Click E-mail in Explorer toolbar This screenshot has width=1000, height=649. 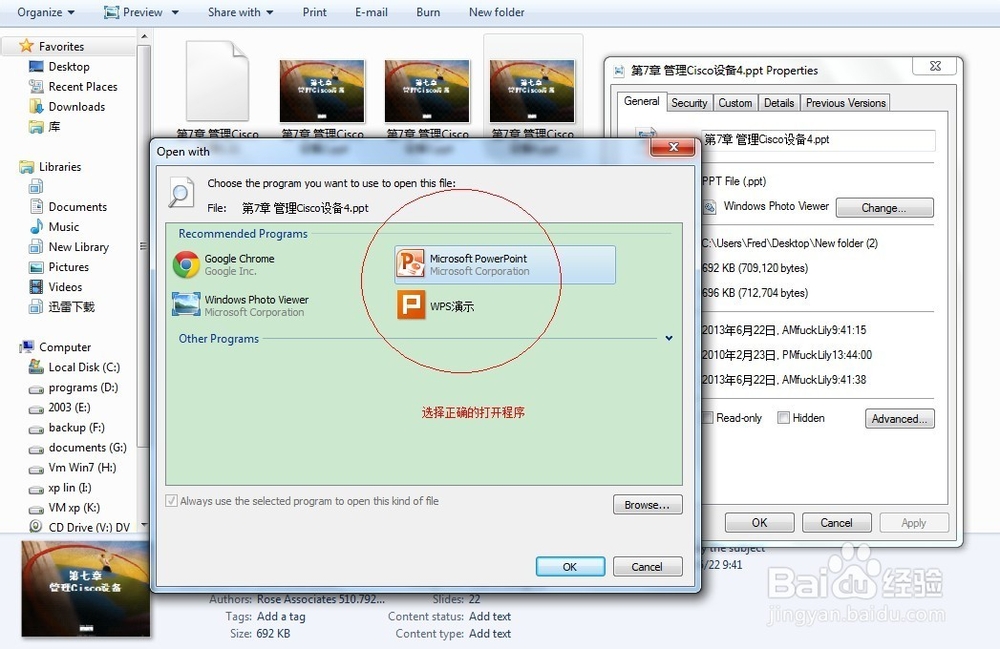371,12
